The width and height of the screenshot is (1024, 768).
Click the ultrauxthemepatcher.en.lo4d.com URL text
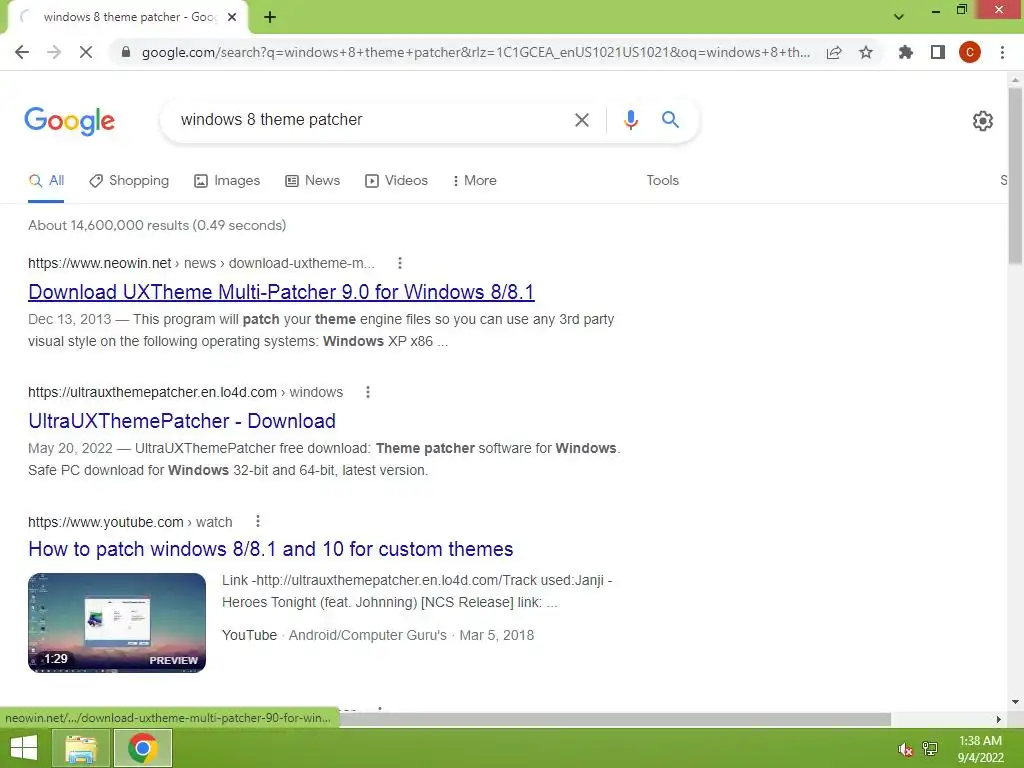[x=185, y=392]
